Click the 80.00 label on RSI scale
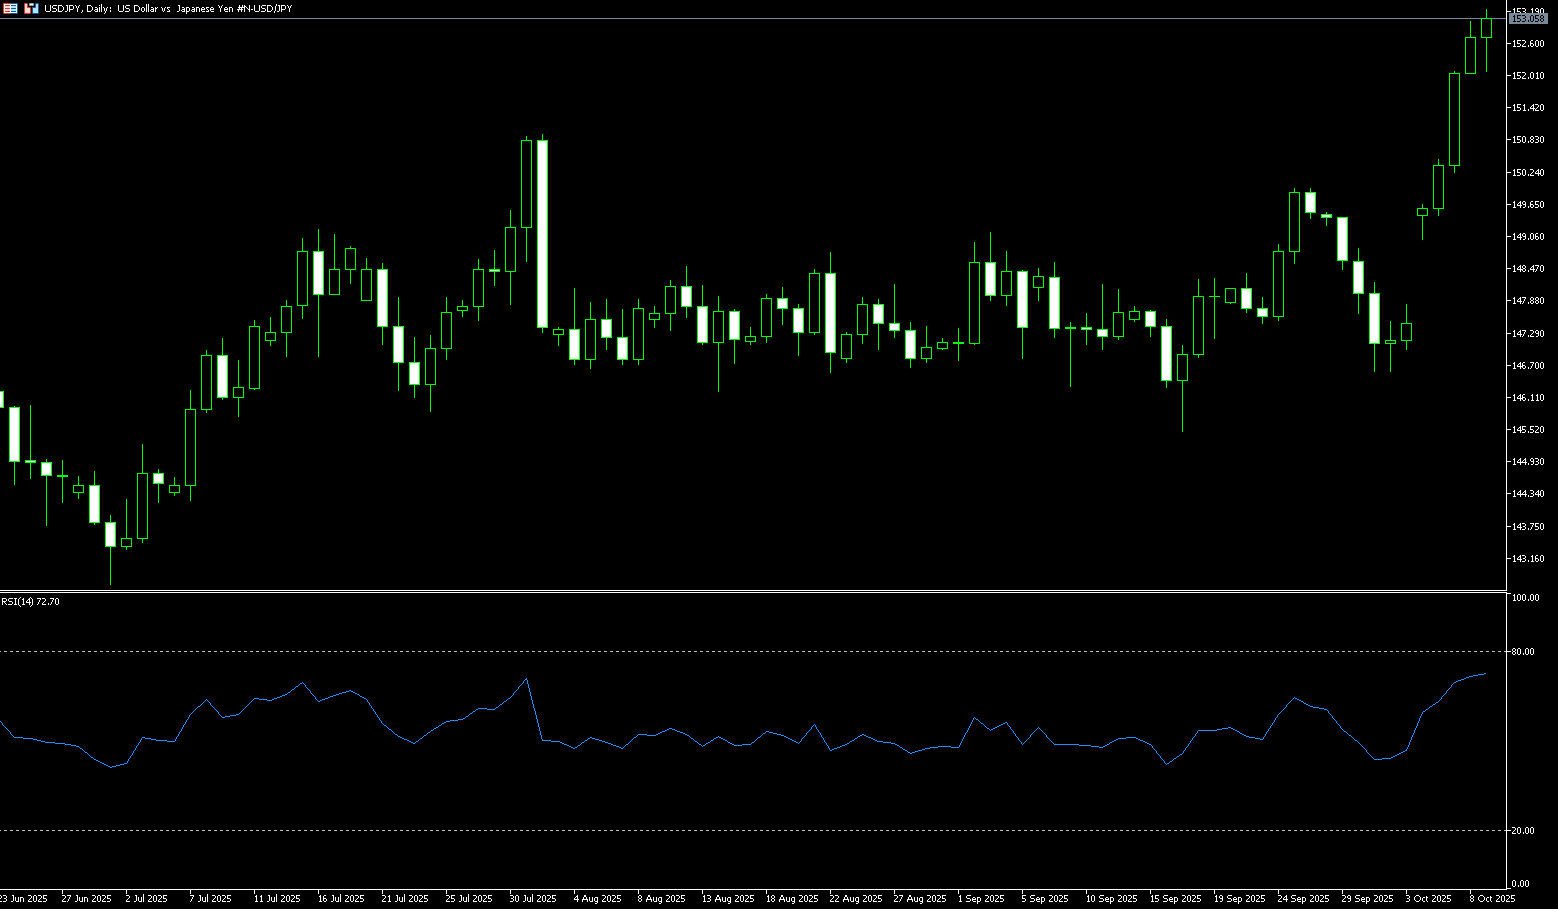The width and height of the screenshot is (1558, 909). click(1523, 652)
